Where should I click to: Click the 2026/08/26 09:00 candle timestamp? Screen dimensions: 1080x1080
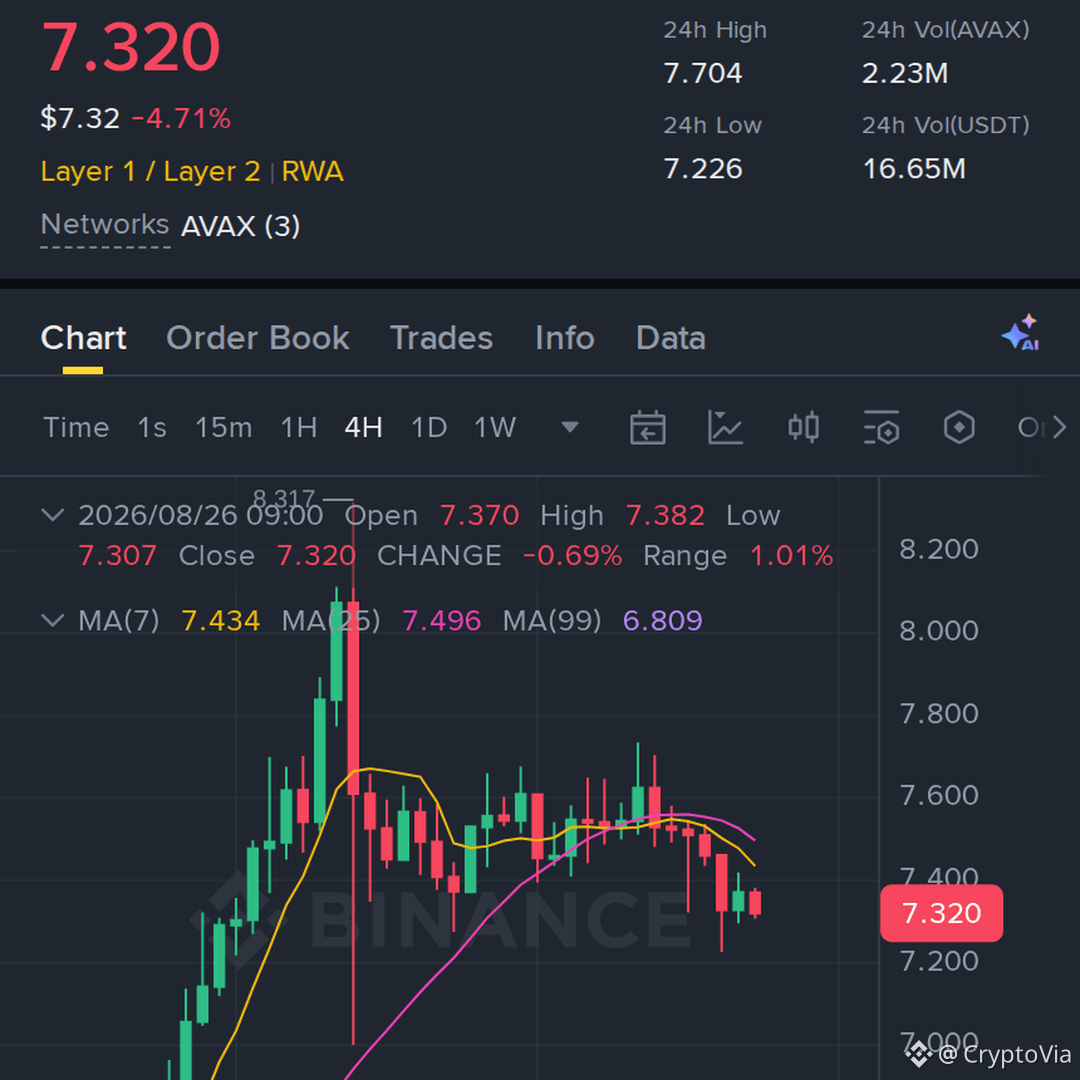(x=200, y=515)
